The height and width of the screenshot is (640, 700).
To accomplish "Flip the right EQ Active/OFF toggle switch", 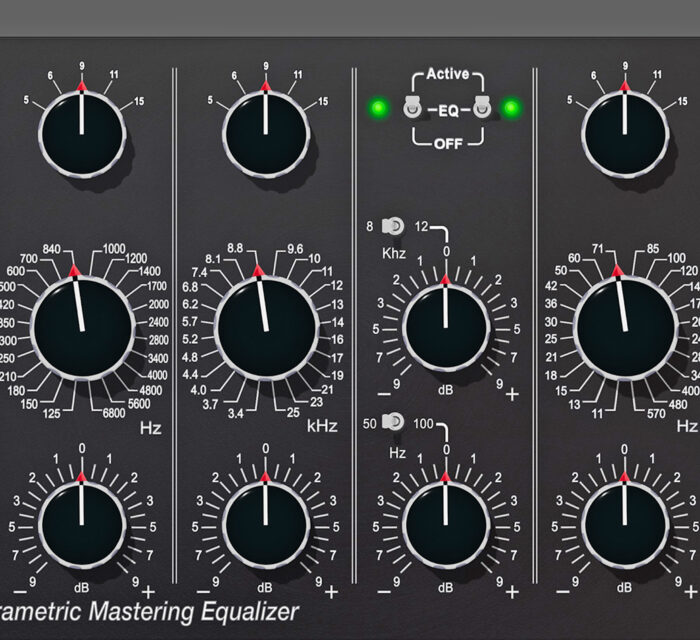I will pos(481,108).
